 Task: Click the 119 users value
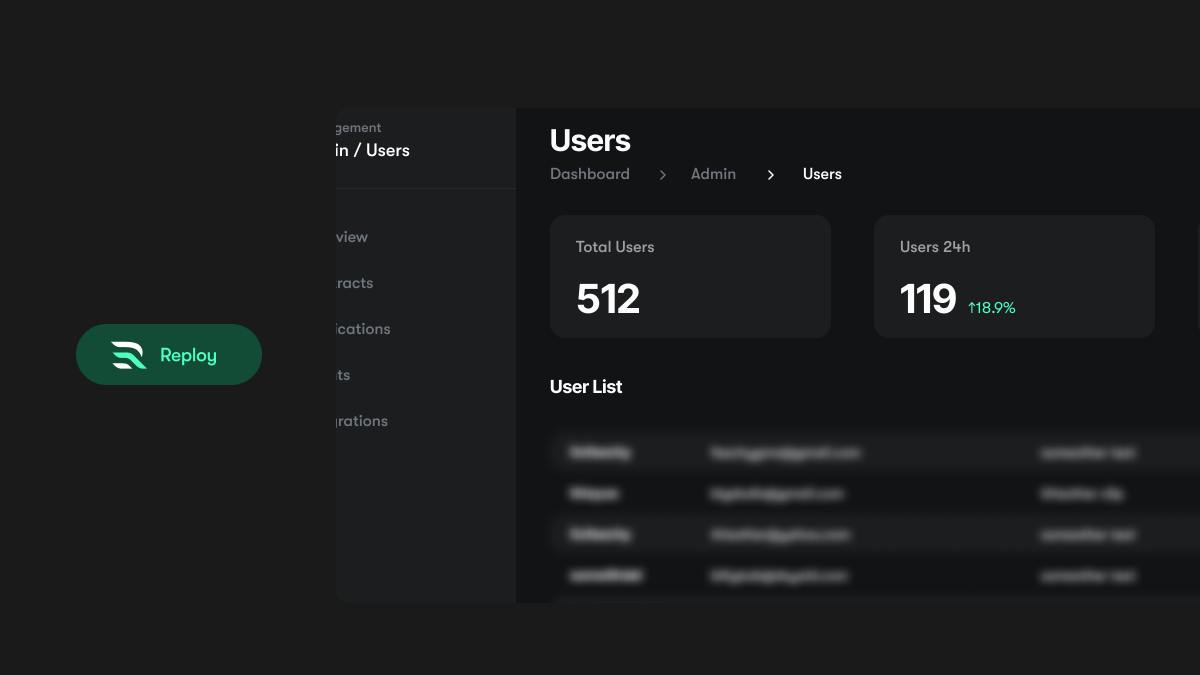tap(928, 299)
